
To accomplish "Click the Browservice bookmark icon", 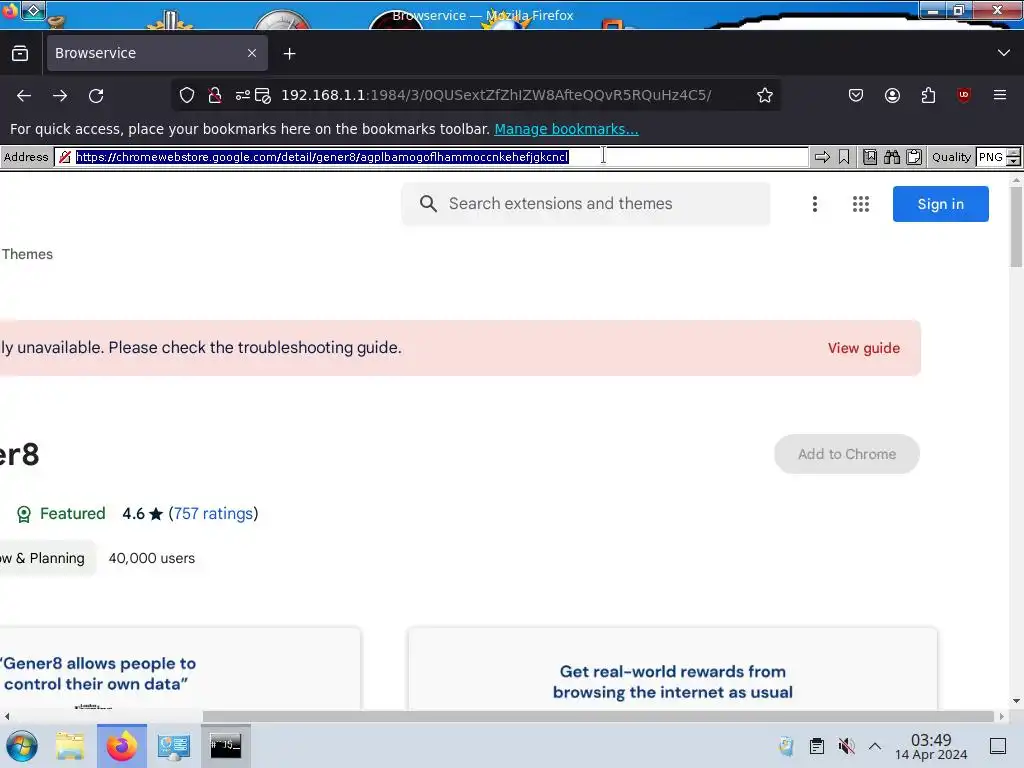I will click(844, 157).
